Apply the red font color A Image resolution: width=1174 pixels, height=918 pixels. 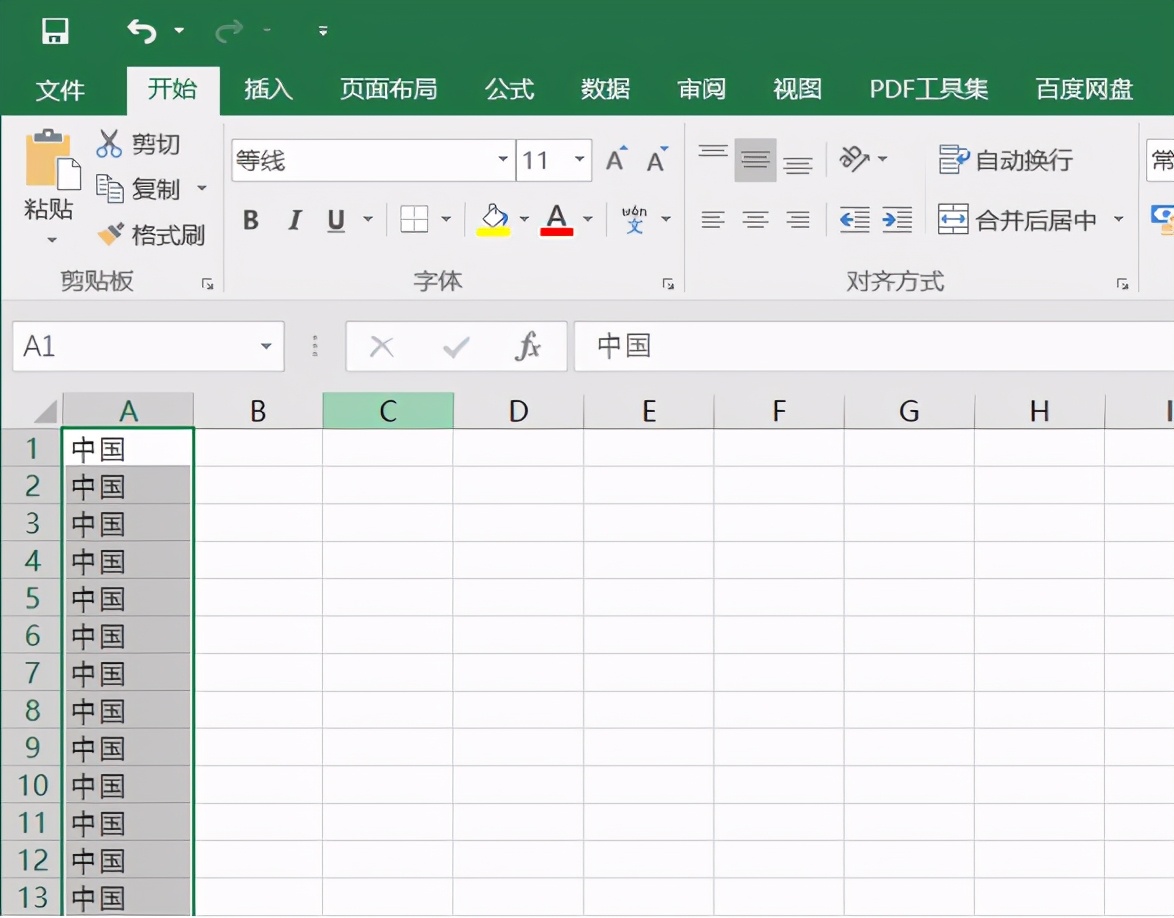click(x=556, y=219)
